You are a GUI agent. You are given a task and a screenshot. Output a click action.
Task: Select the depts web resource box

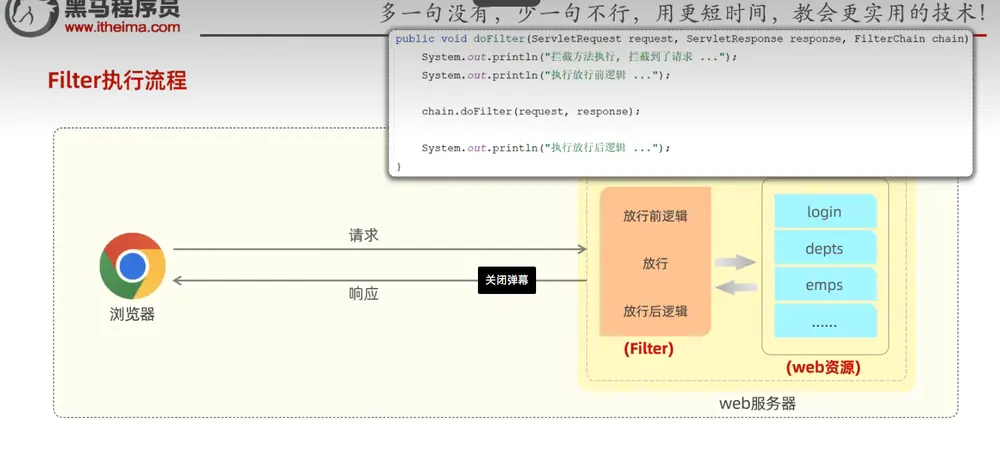click(x=825, y=248)
